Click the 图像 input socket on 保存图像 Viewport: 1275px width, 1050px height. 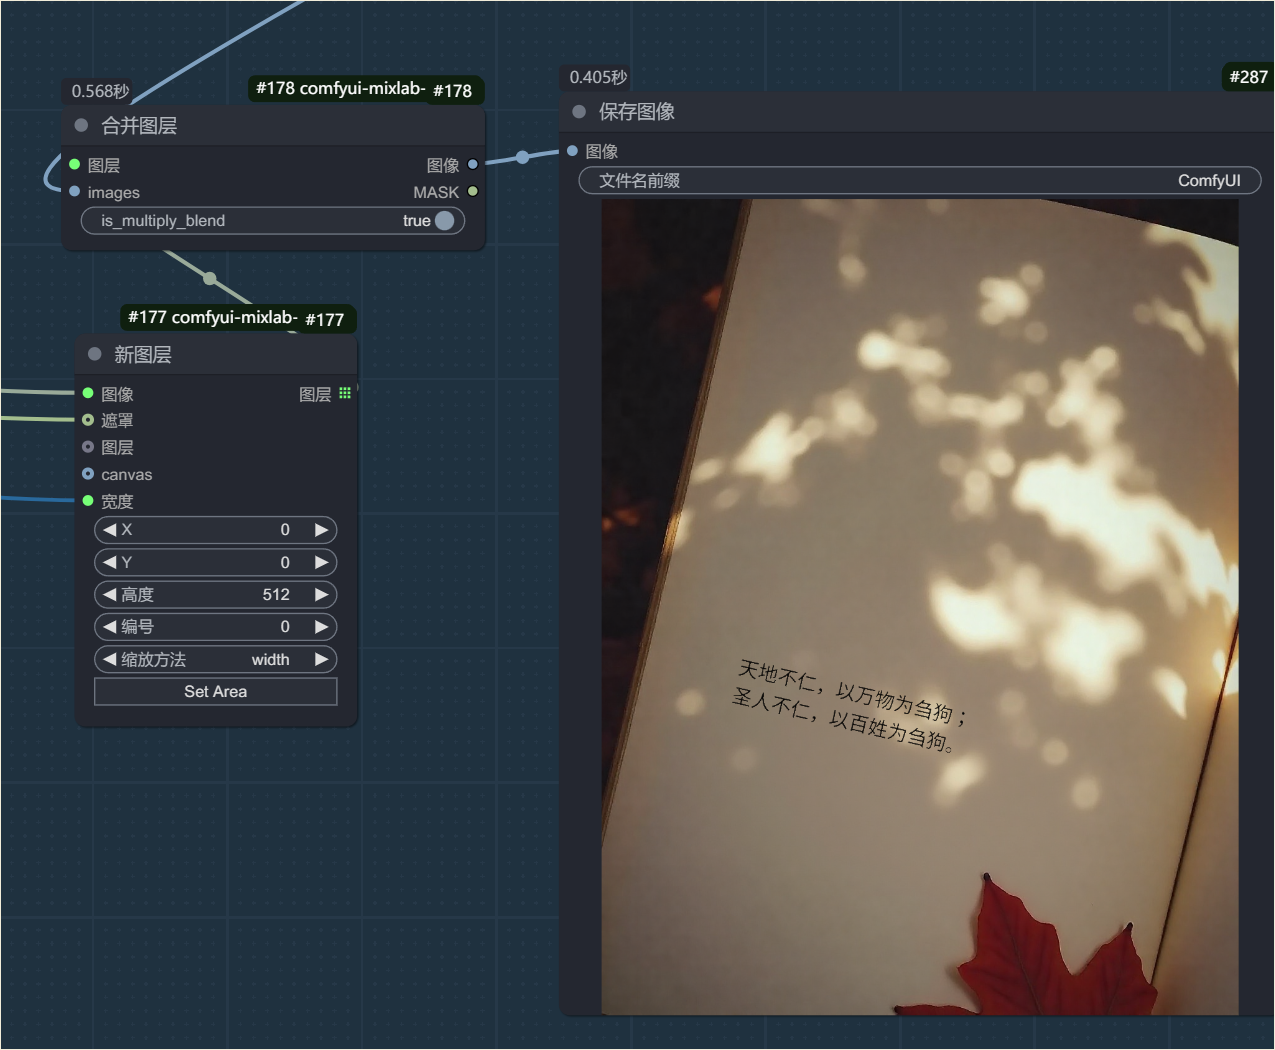(x=573, y=151)
